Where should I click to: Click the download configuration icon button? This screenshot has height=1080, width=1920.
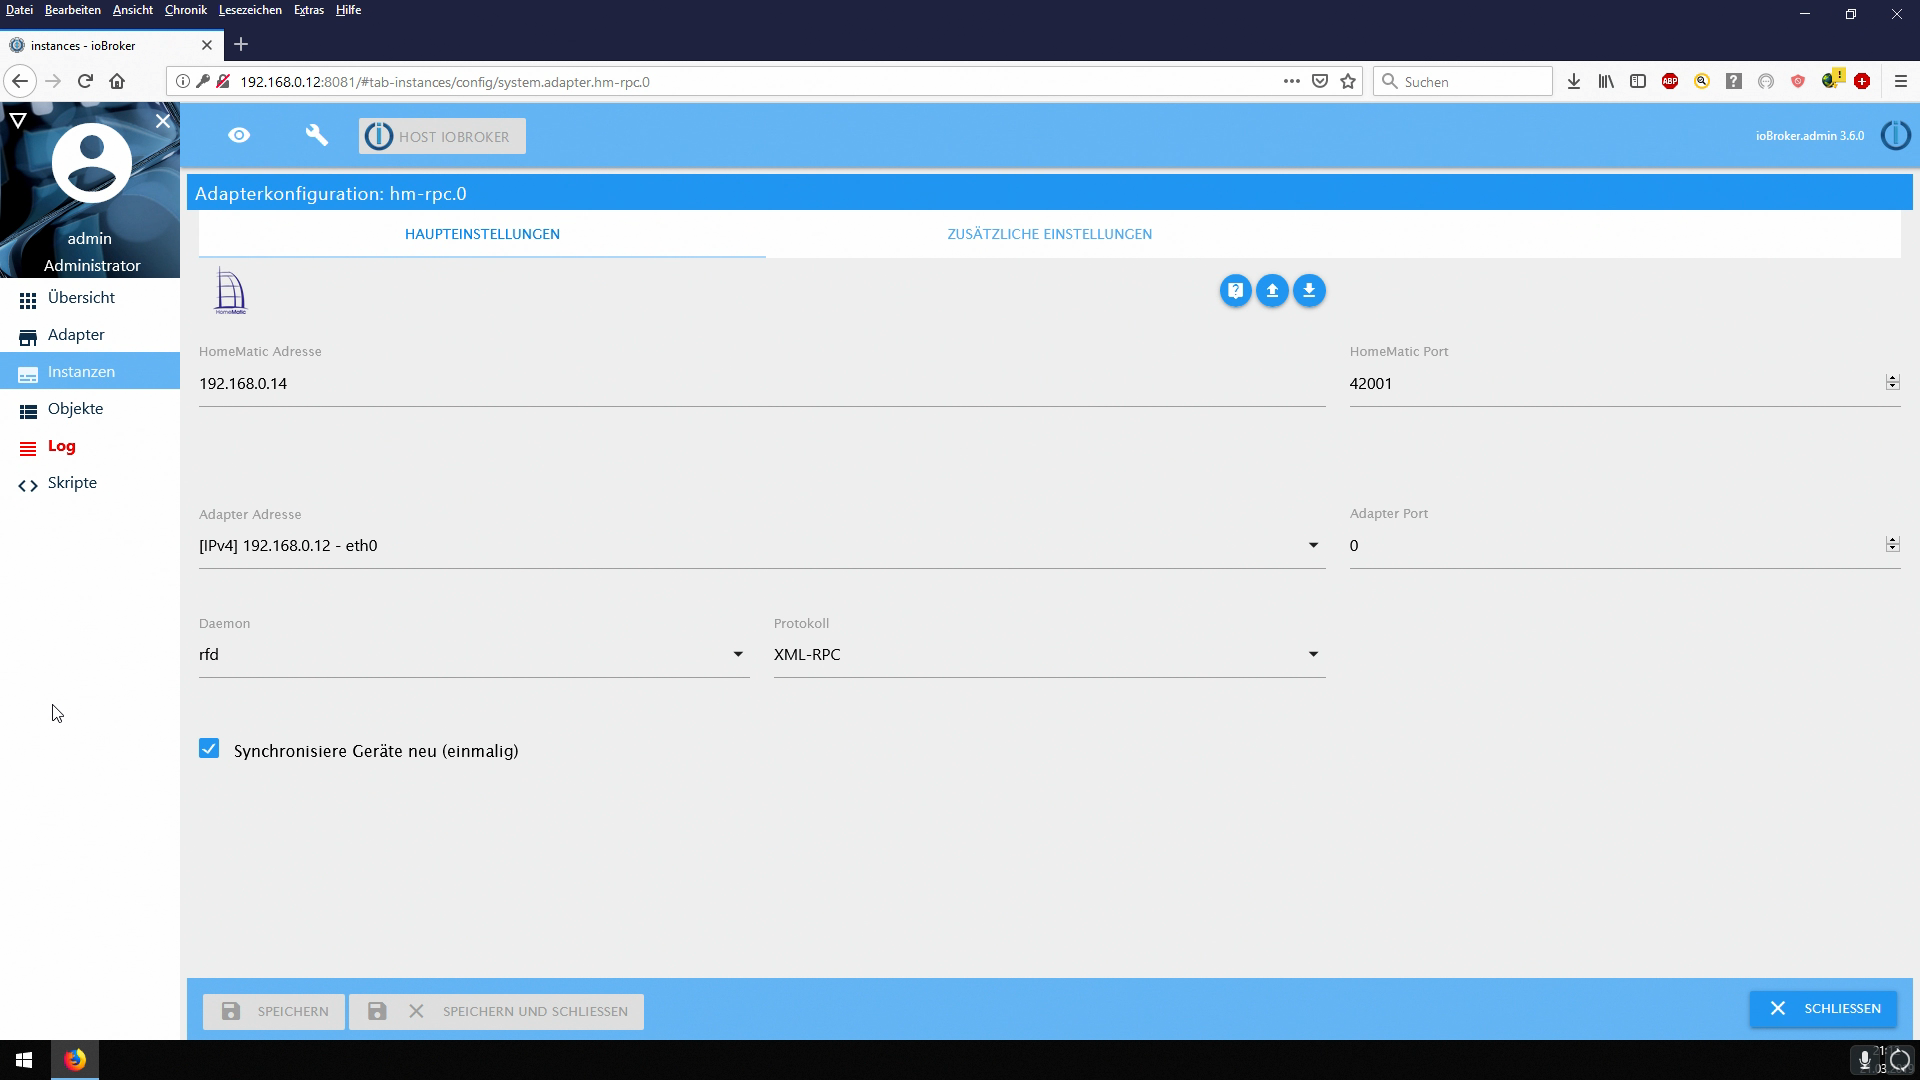click(1309, 291)
